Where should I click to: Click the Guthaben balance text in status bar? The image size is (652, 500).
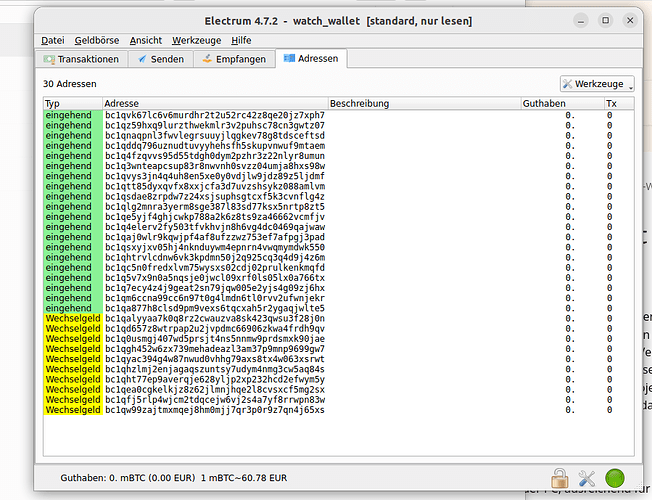point(173,478)
